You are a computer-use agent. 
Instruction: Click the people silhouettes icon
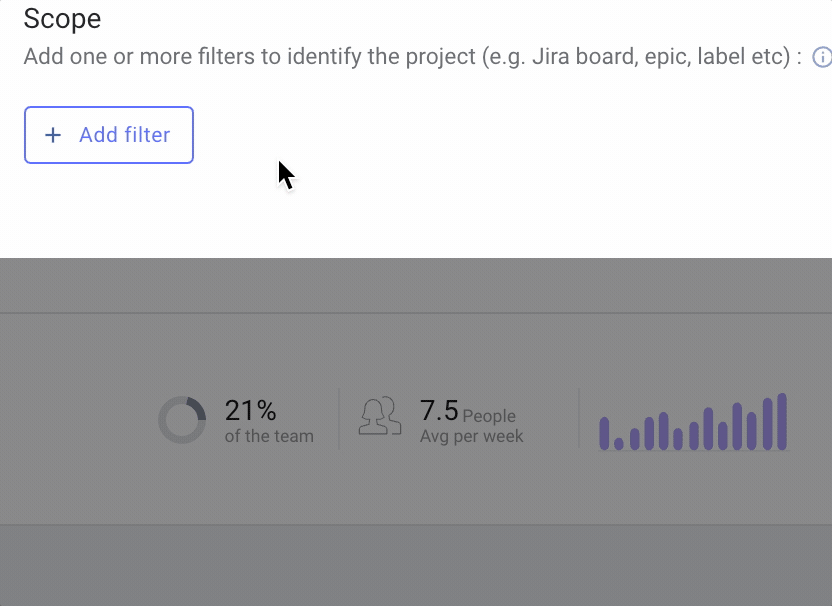tap(380, 416)
